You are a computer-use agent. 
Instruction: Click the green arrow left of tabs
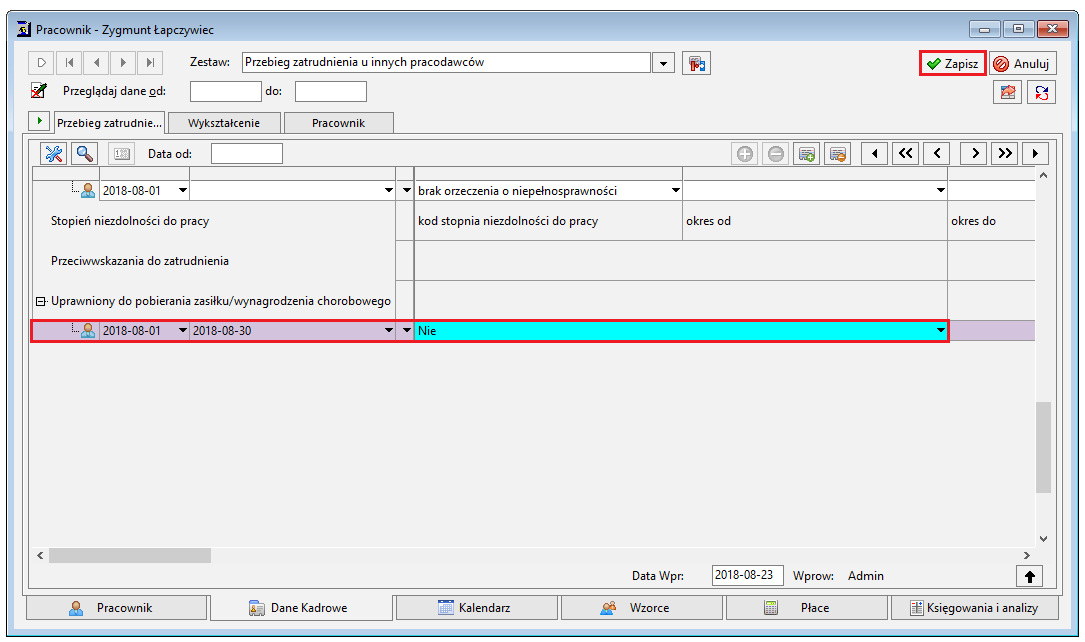pos(39,121)
